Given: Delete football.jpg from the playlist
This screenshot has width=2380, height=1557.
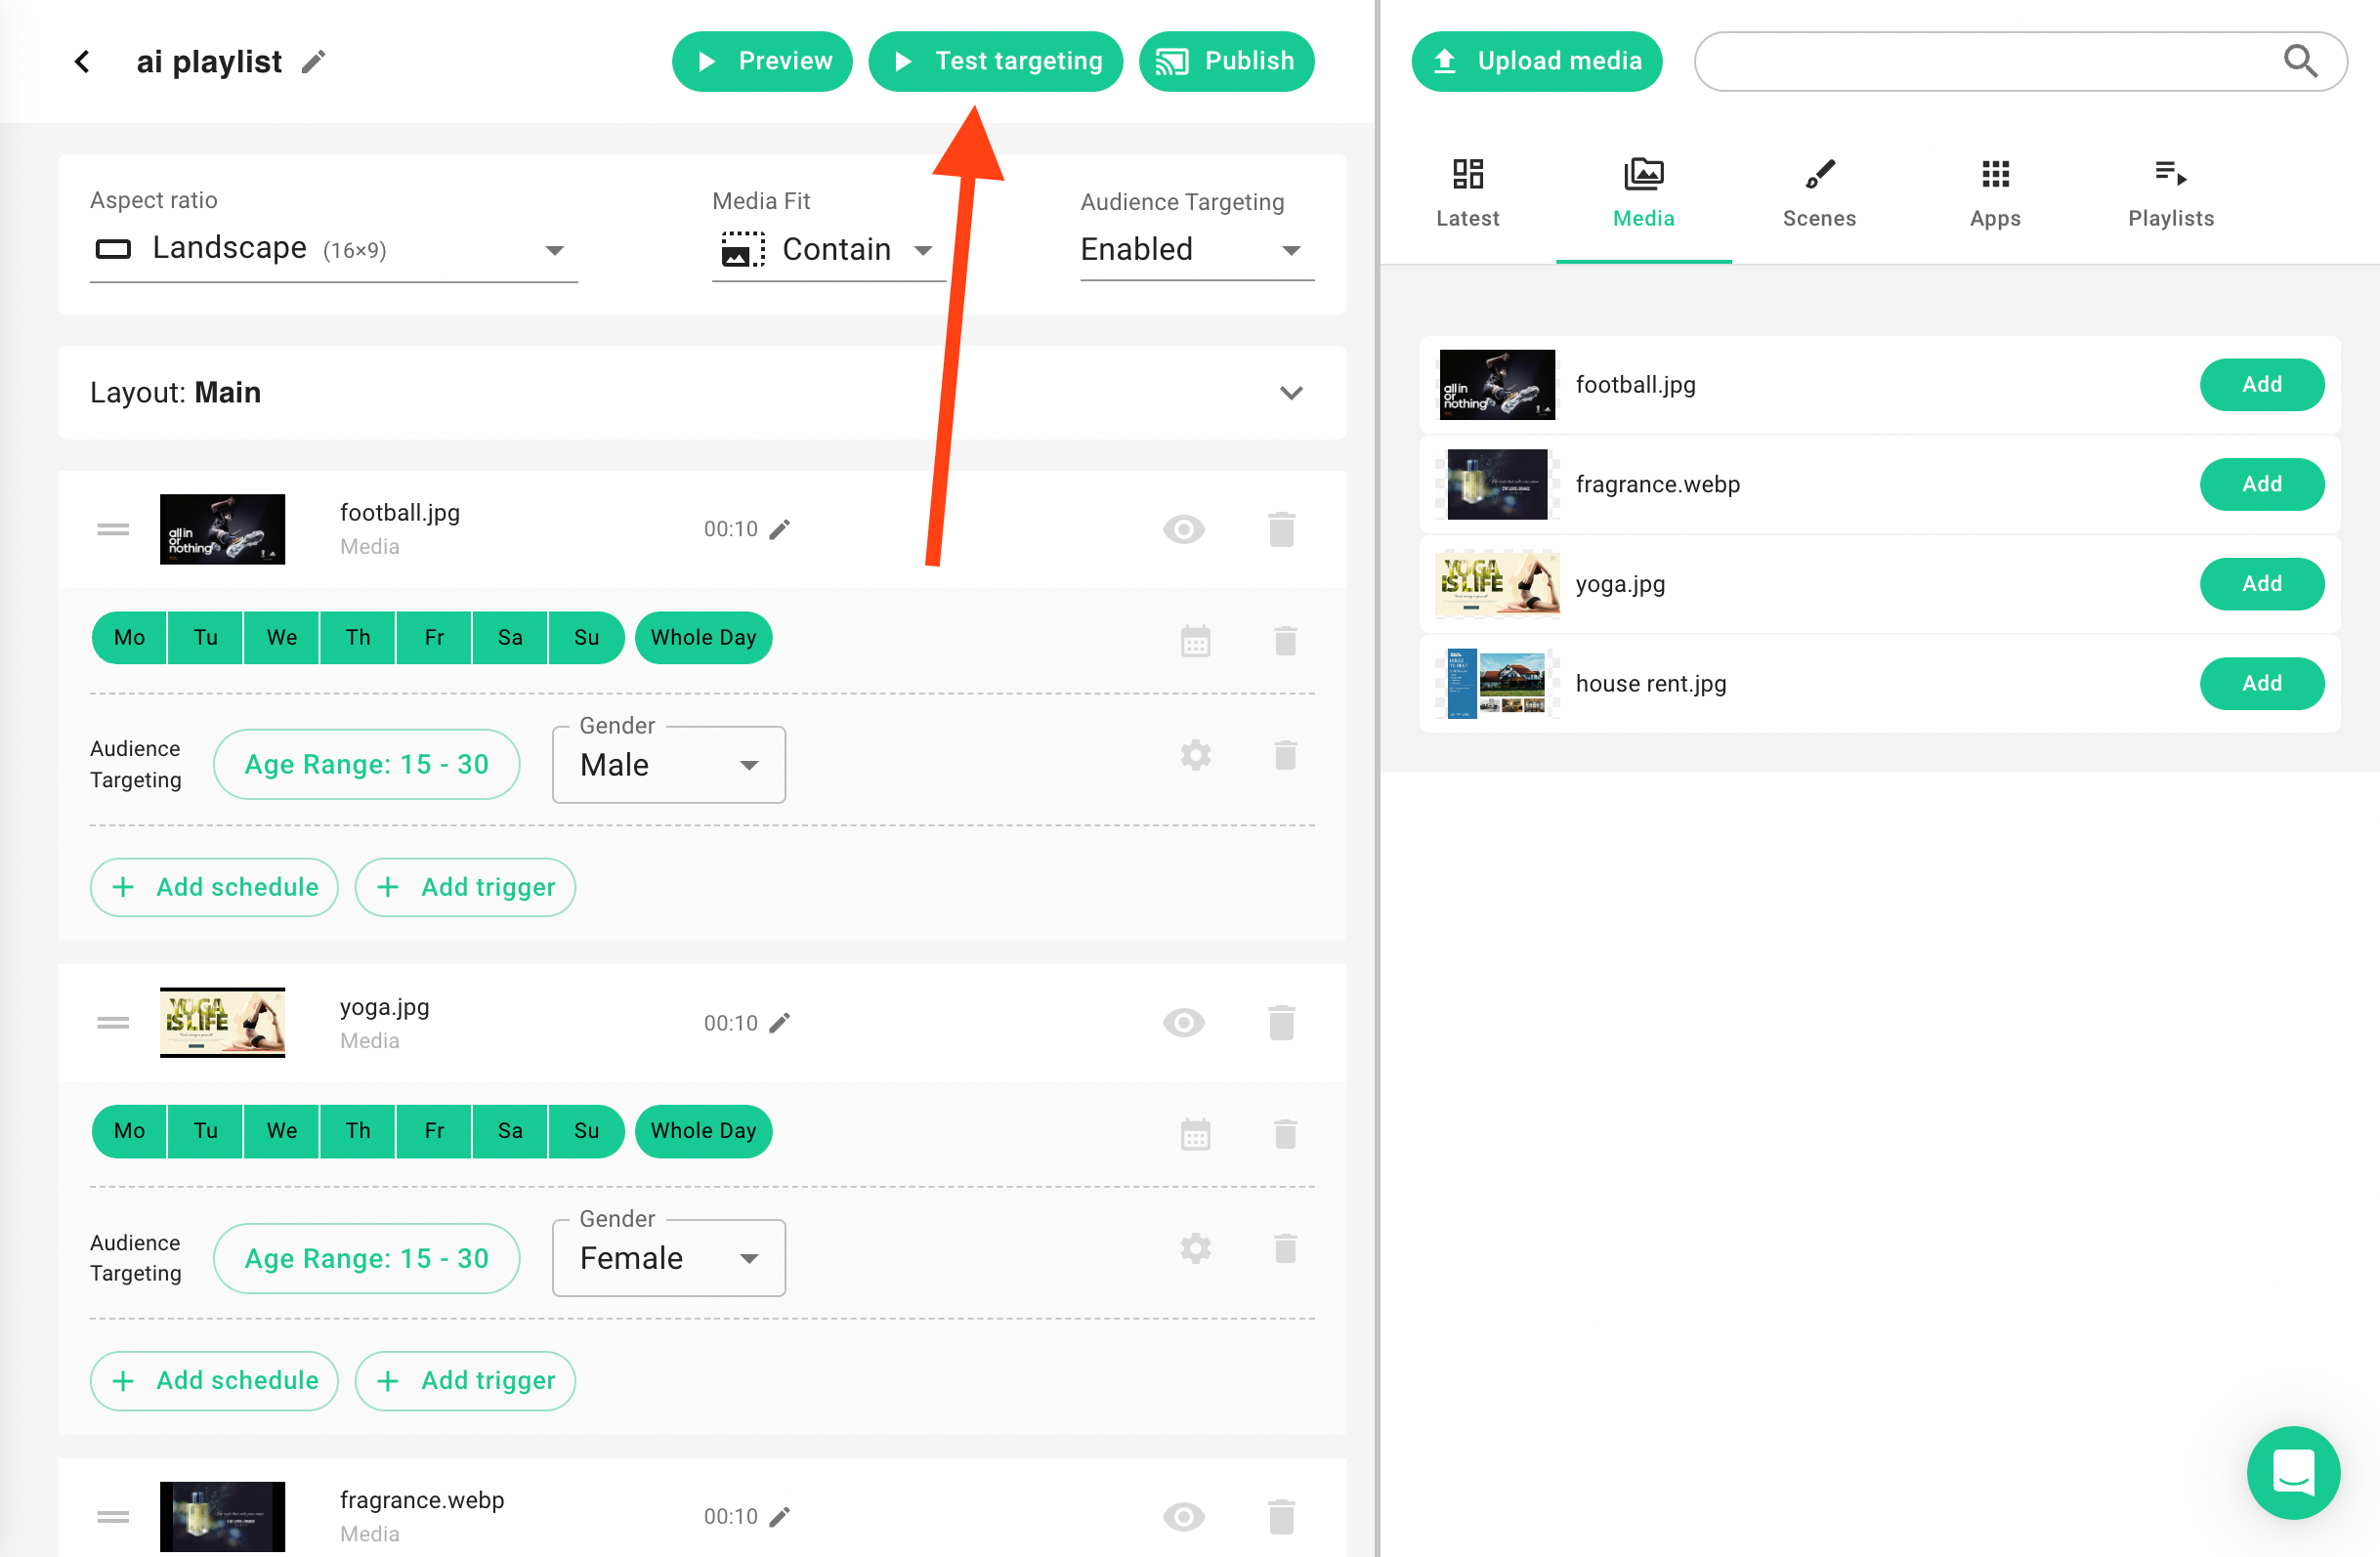Looking at the screenshot, I should pyautogui.click(x=1281, y=529).
